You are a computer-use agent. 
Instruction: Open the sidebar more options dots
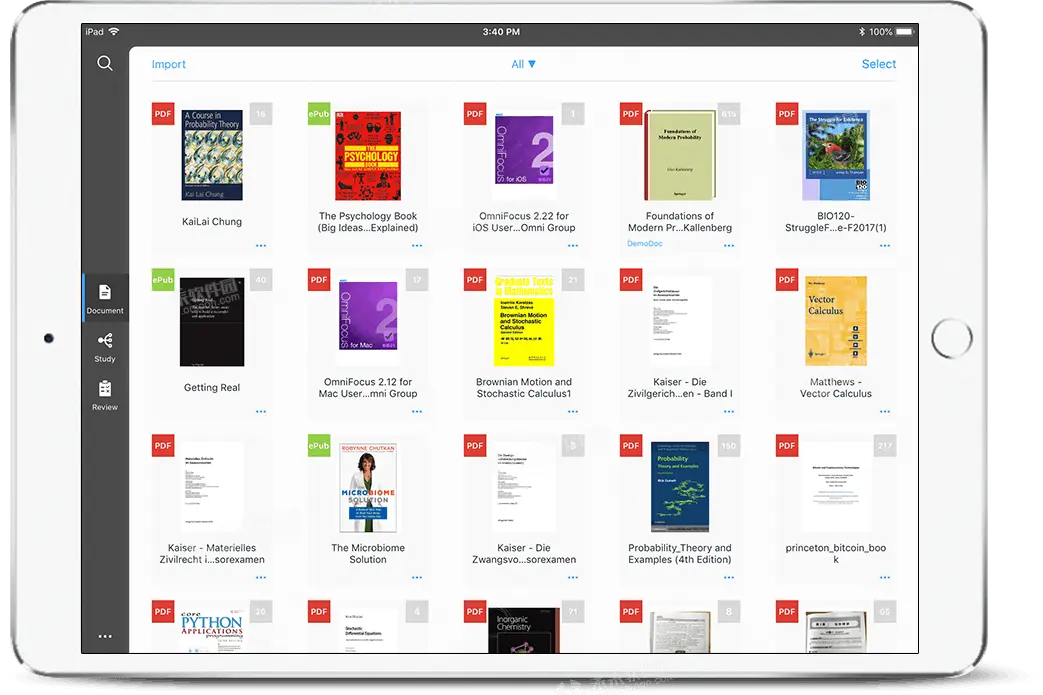(105, 636)
